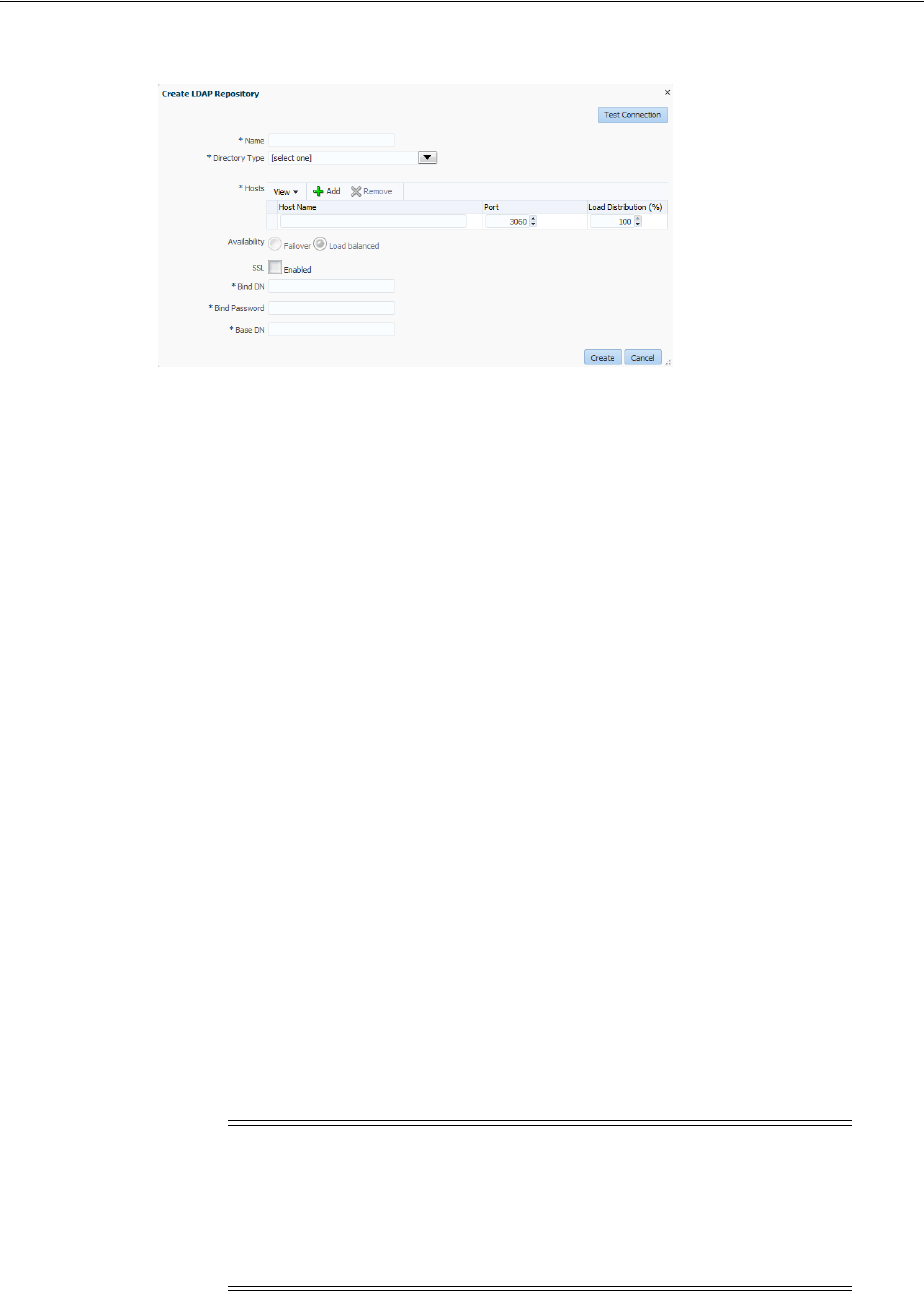Select the Load balanced availability option

(320, 243)
